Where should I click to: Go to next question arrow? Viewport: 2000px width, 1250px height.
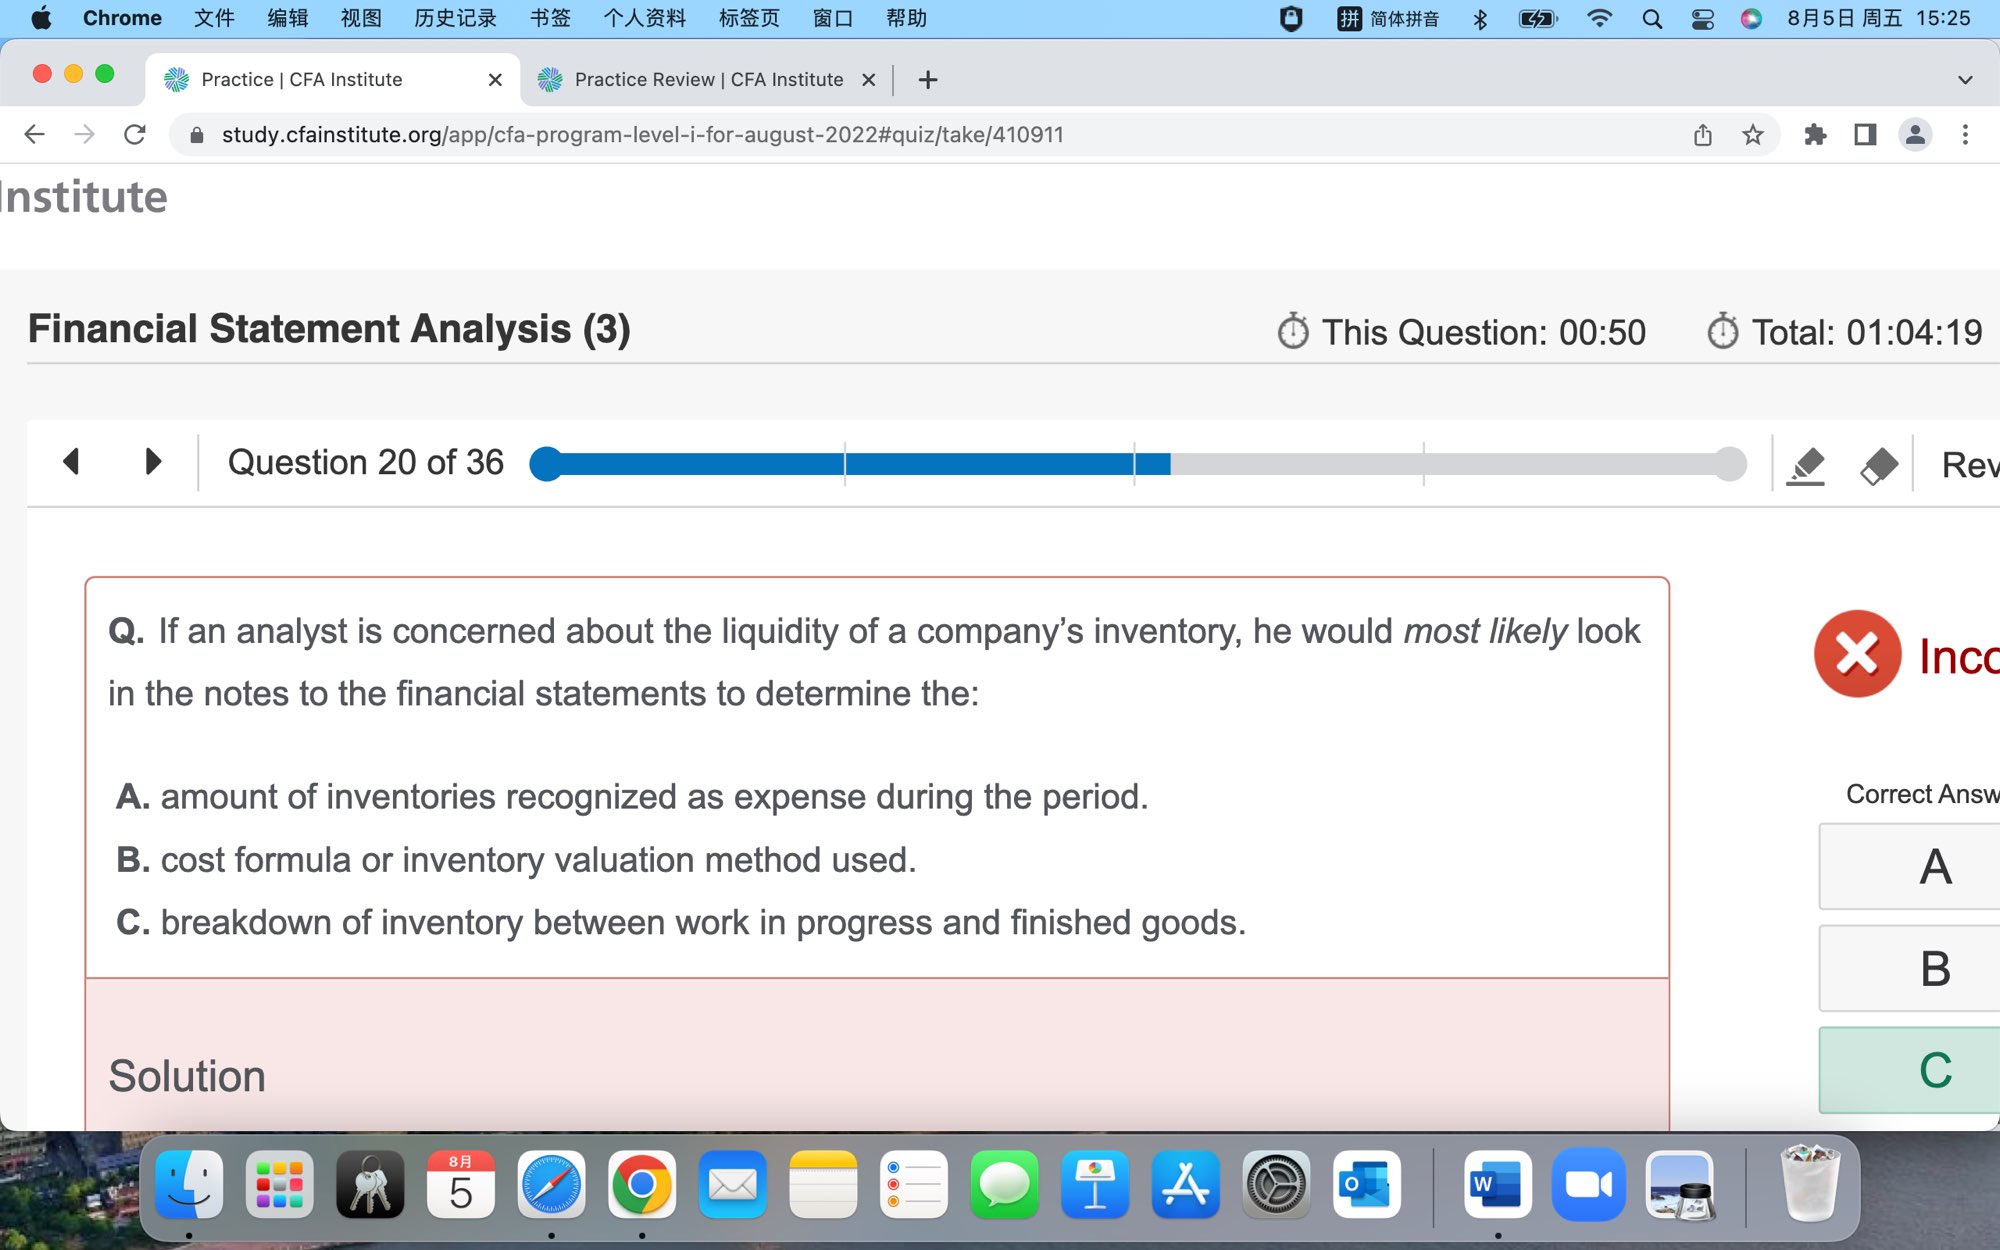[x=152, y=462]
